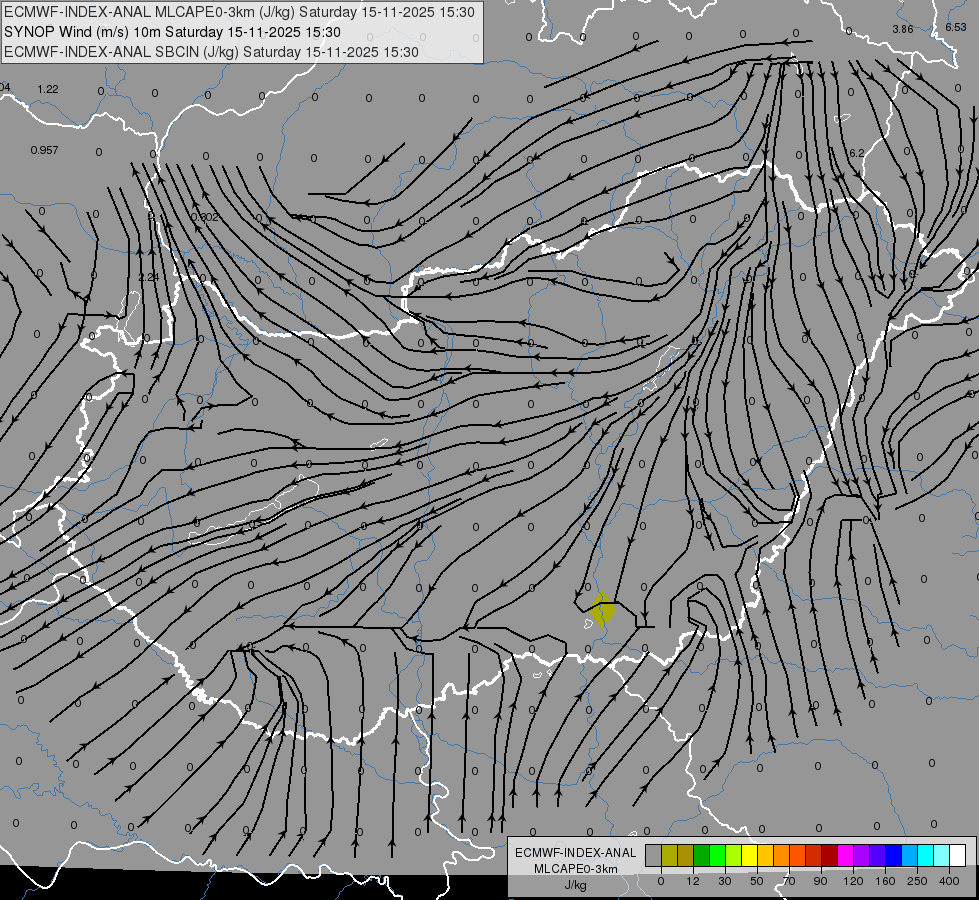This screenshot has width=979, height=900.
Task: Click the legend value label 90
Action: (x=820, y=881)
